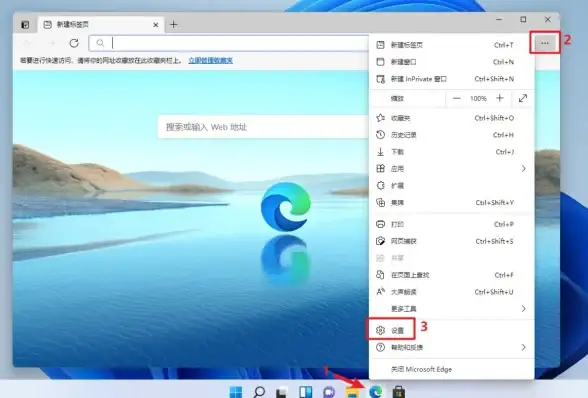Click the "100%" zoom level value
The height and width of the screenshot is (398, 588).
pos(478,98)
